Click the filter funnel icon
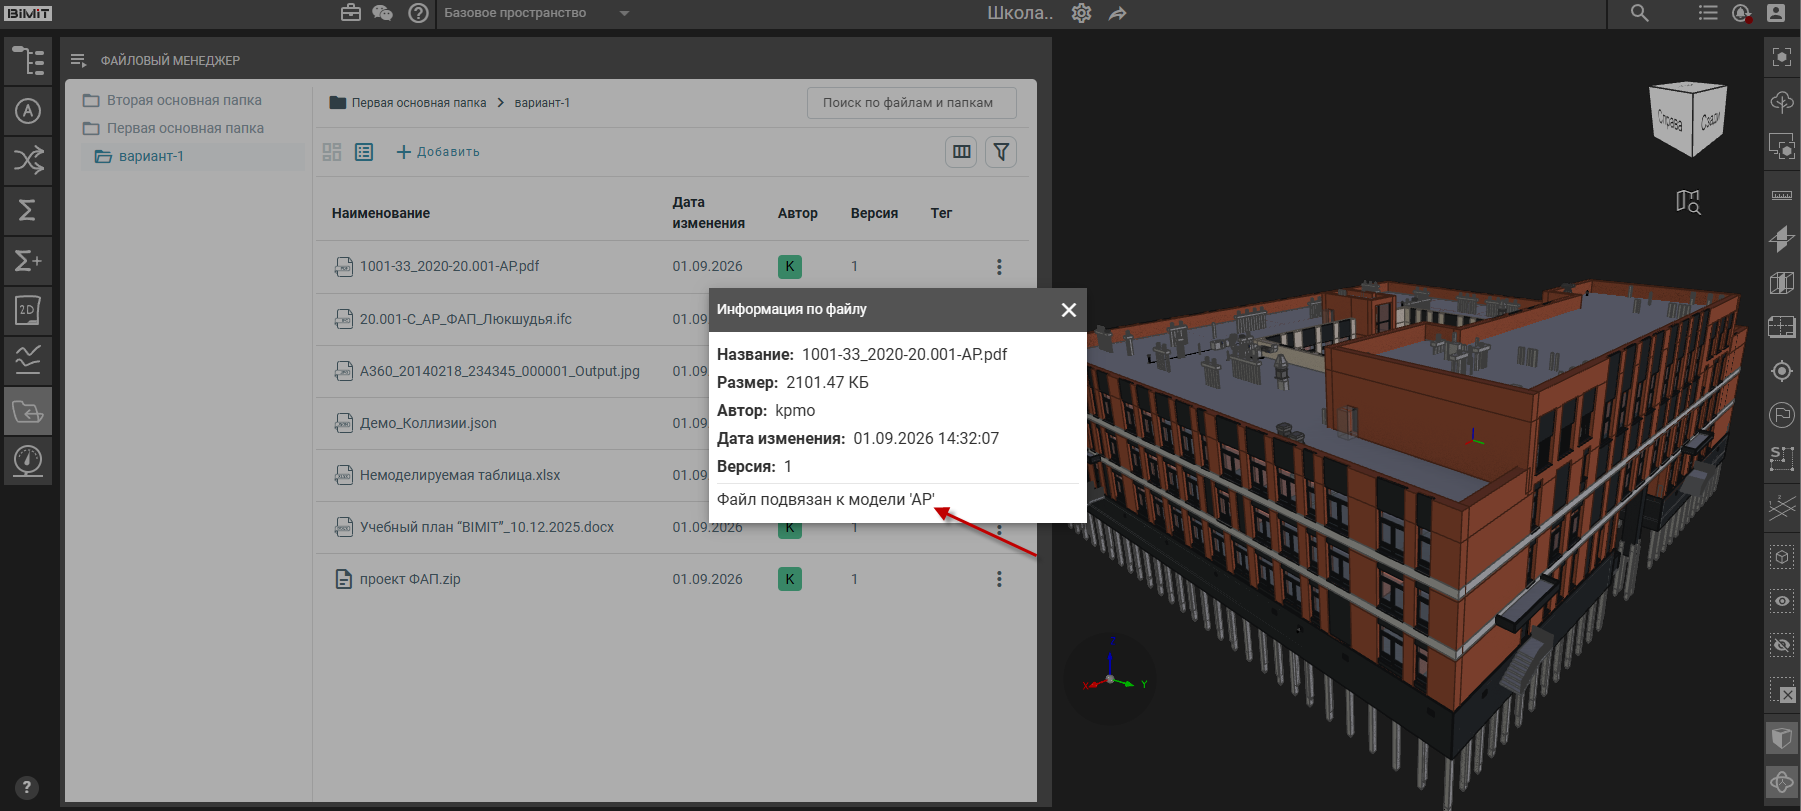 click(1001, 152)
